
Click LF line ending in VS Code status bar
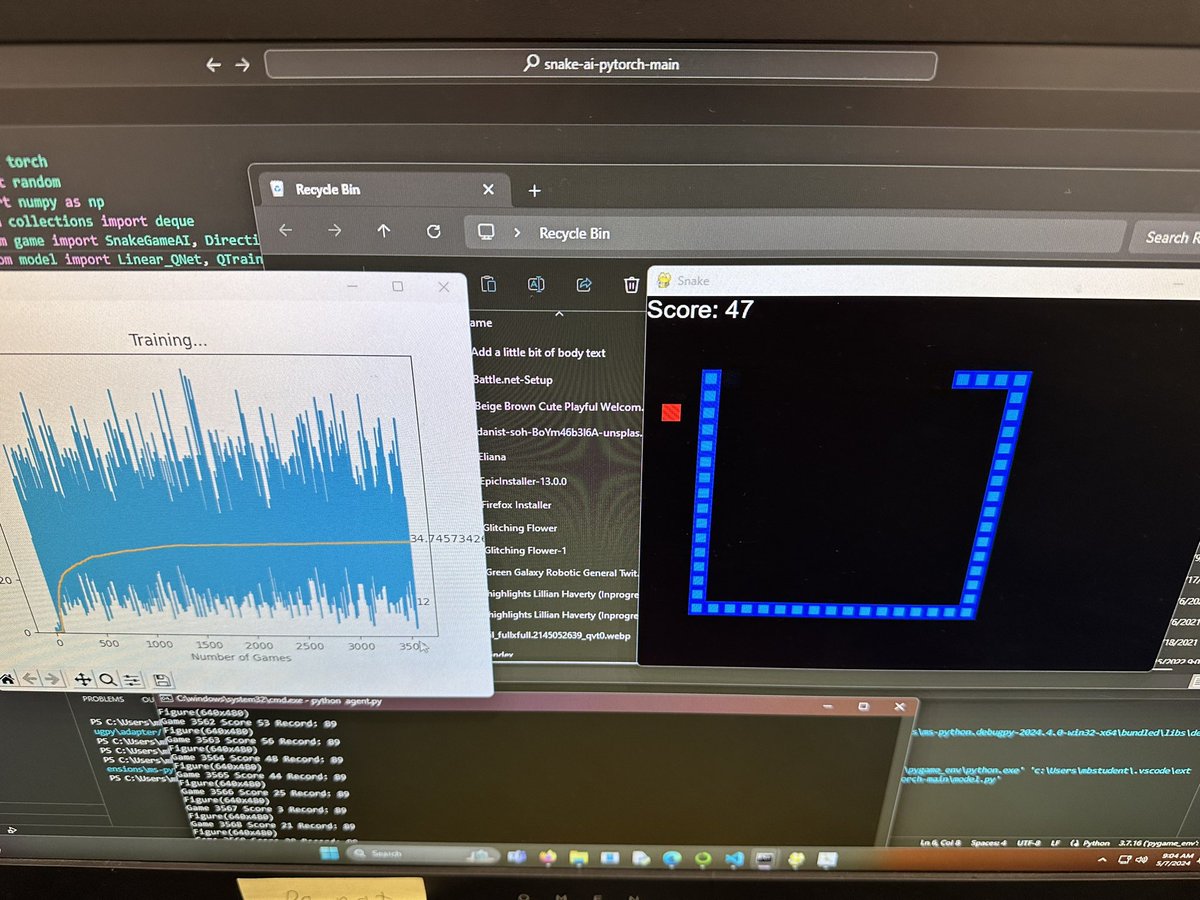click(1055, 843)
